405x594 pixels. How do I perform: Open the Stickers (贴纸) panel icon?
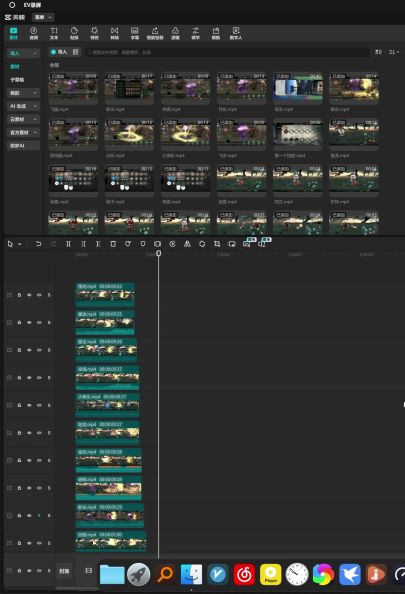point(74,33)
